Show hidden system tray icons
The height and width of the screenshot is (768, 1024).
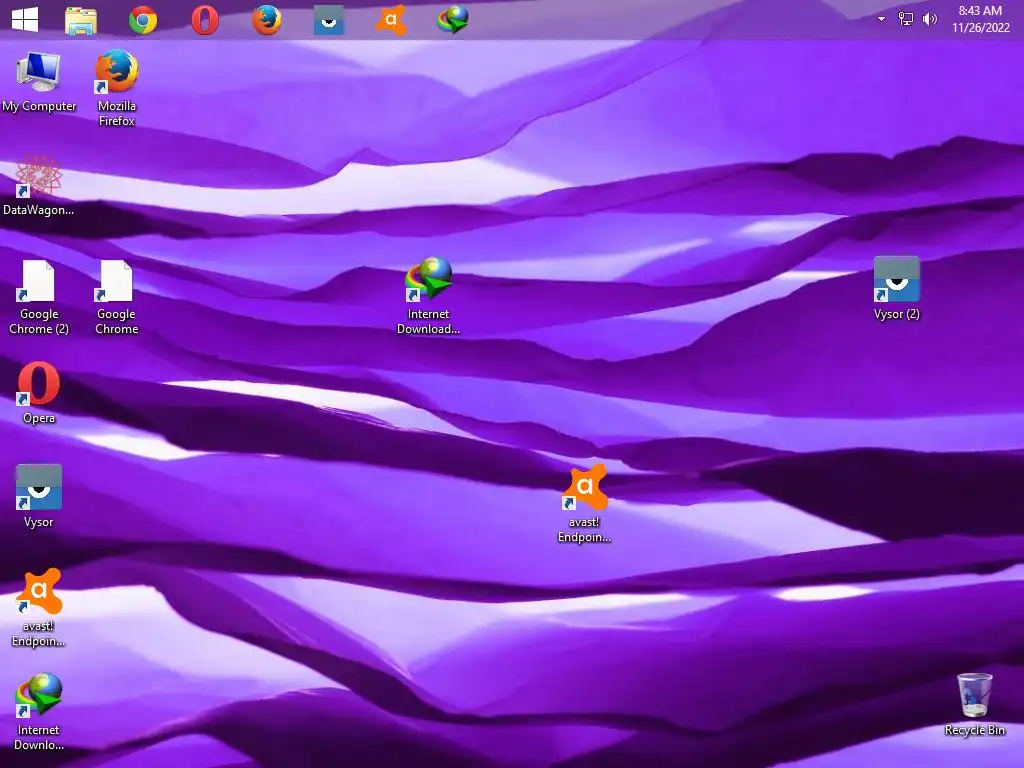pos(881,19)
